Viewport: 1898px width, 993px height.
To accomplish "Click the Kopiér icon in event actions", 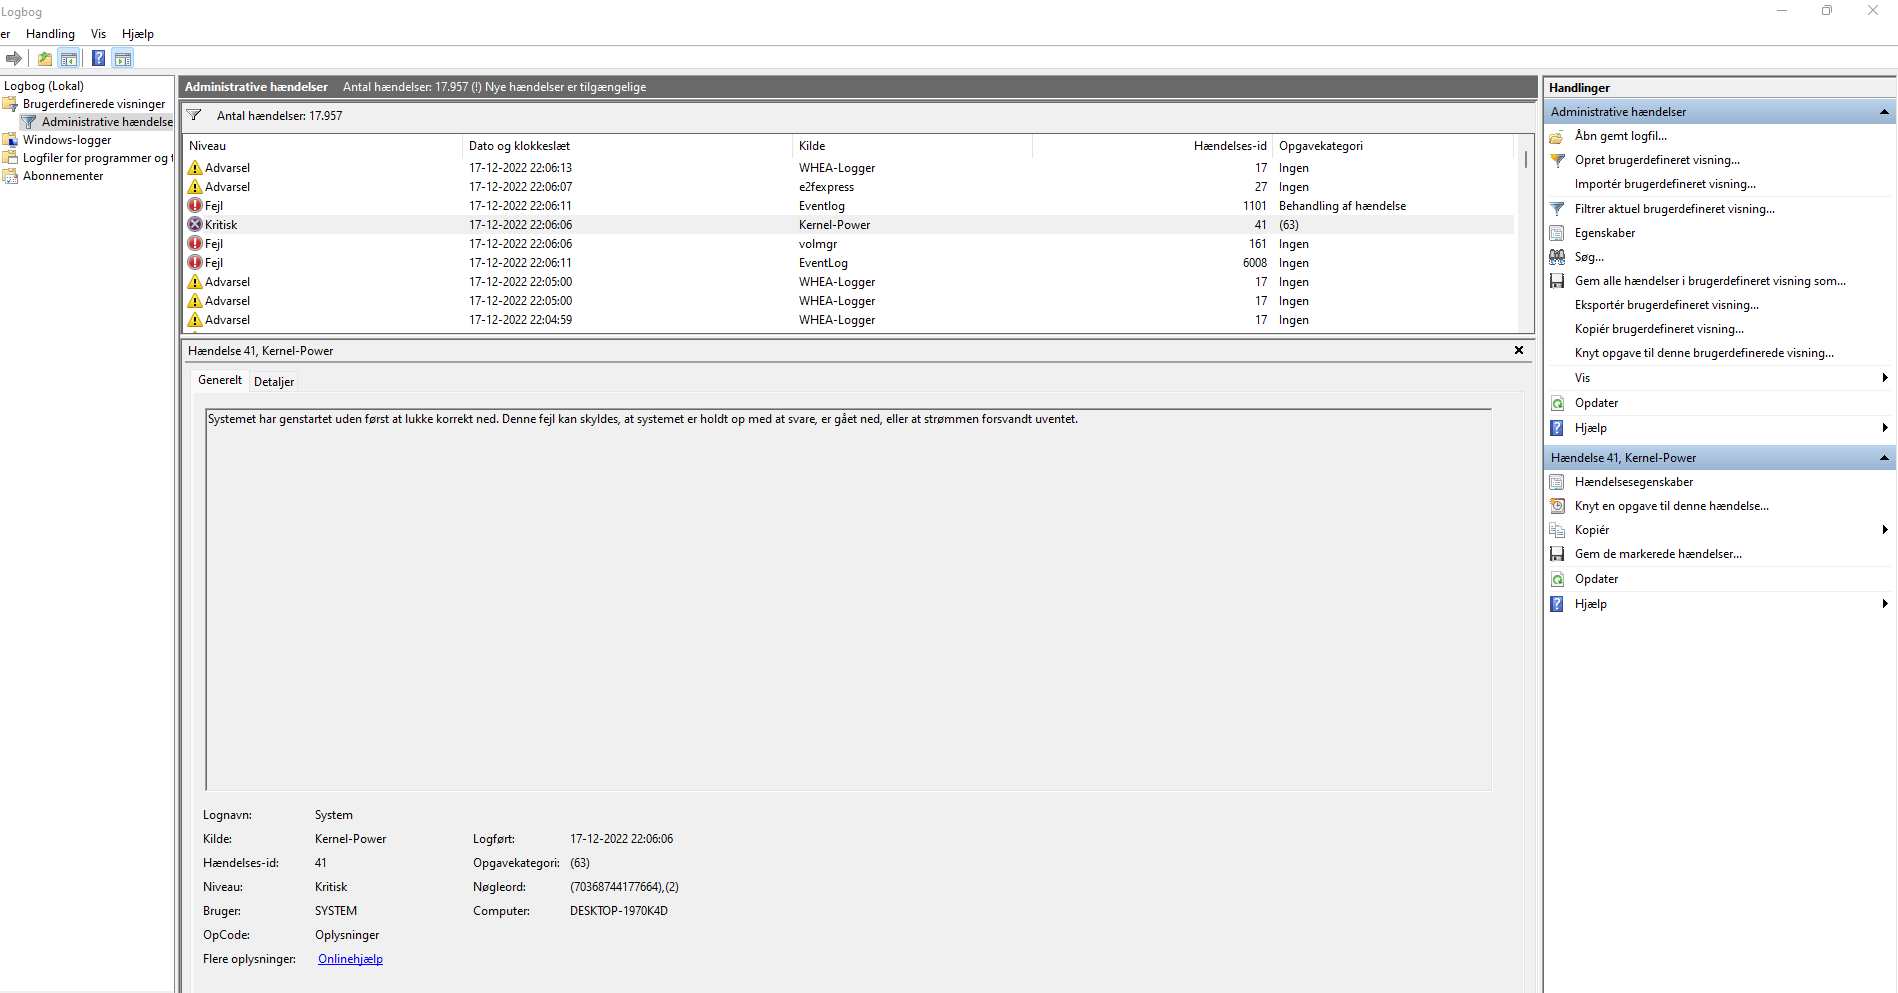I will pyautogui.click(x=1557, y=530).
